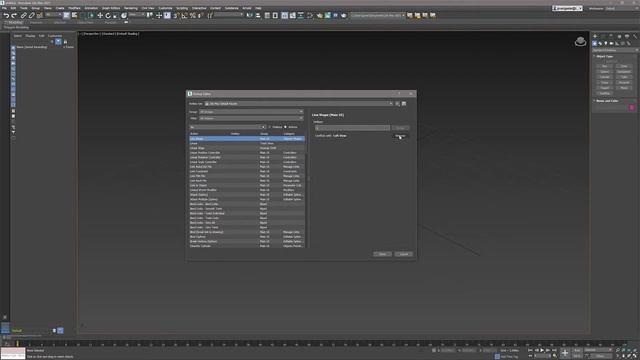Image resolution: width=640 pixels, height=360 pixels.
Task: Click the teapot Render icon
Action: coord(344,16)
